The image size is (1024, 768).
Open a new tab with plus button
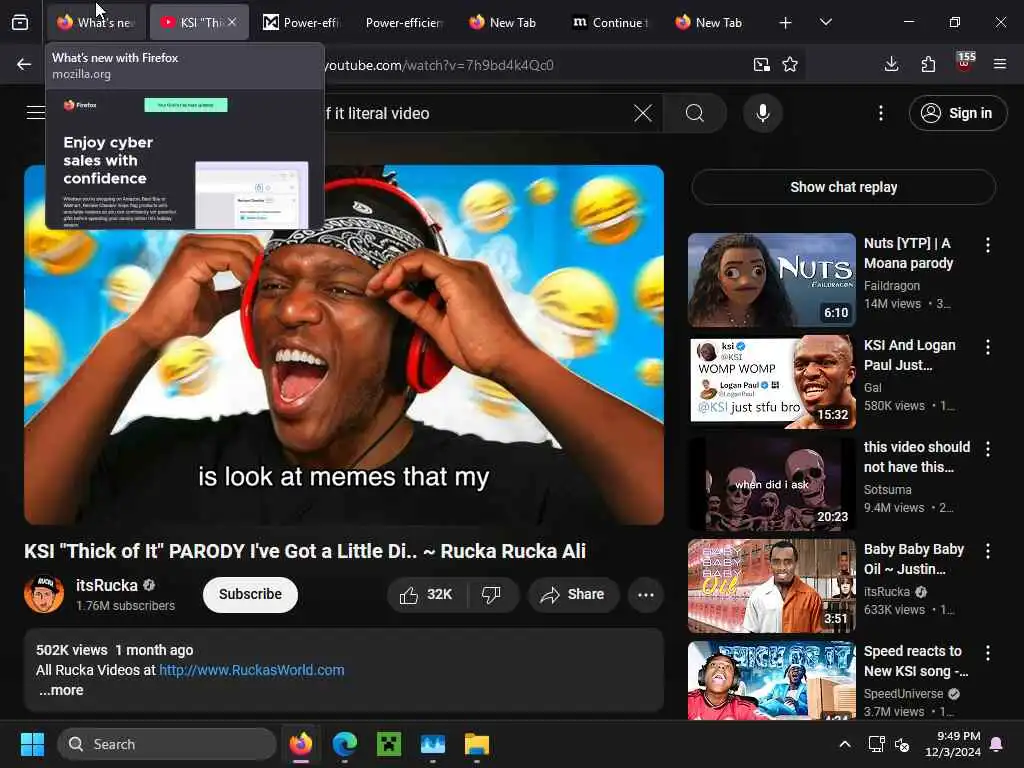click(785, 23)
